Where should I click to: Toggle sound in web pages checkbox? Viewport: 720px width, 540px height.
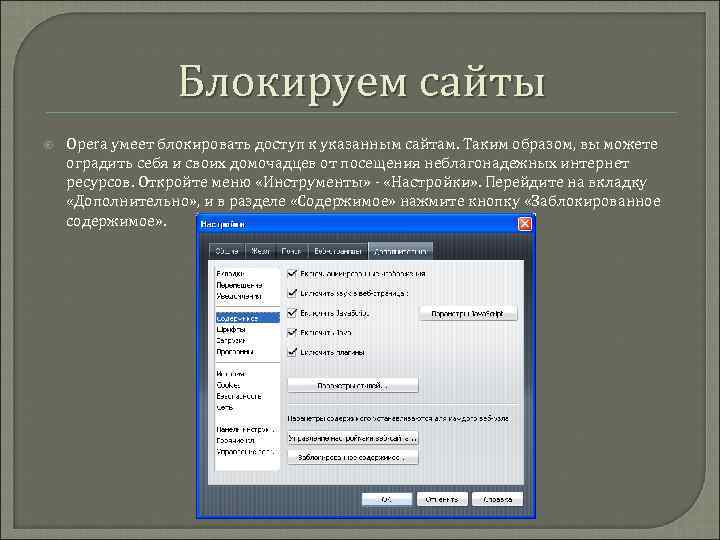(x=292, y=293)
